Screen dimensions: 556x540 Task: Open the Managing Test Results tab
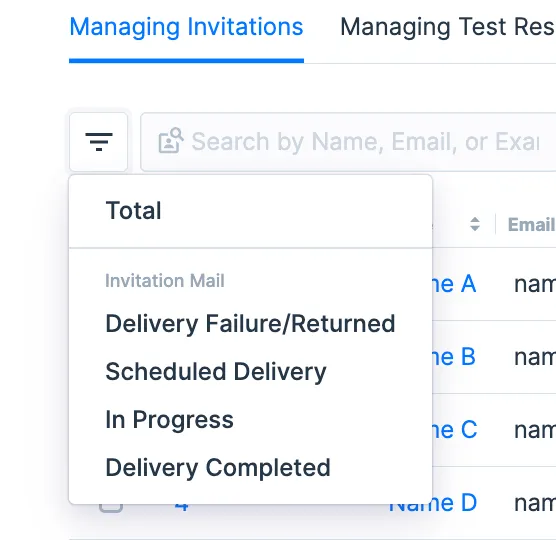click(448, 27)
